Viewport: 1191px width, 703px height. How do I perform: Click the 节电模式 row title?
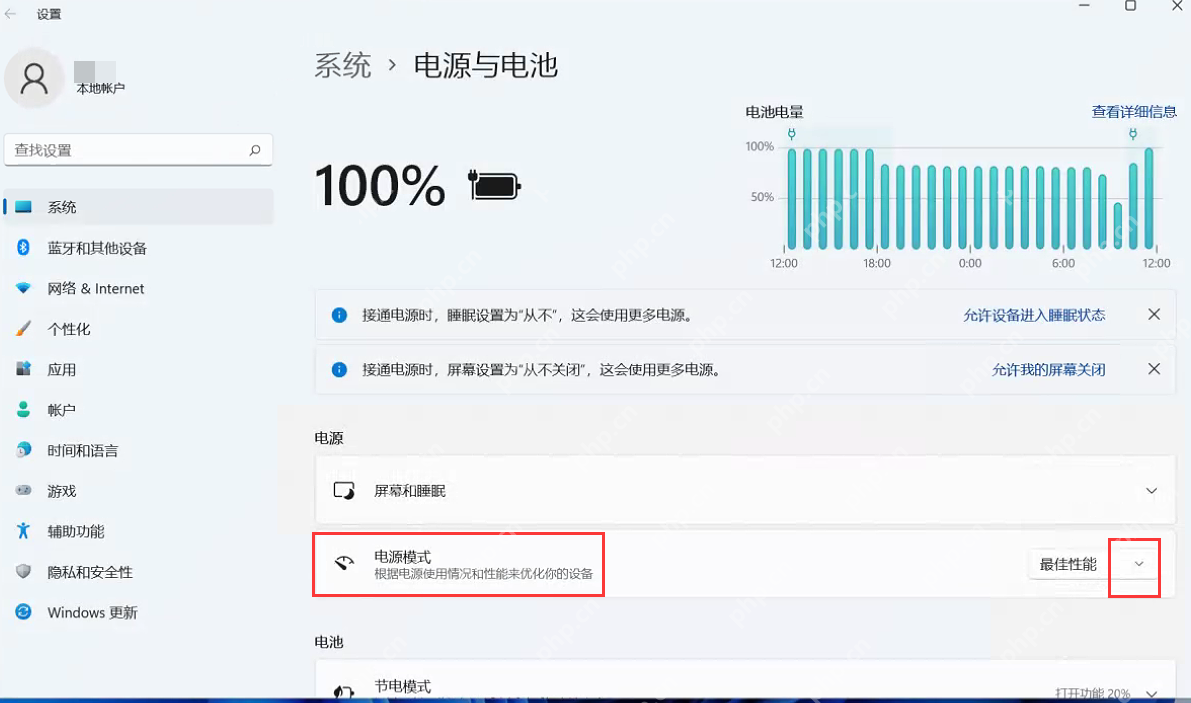tap(403, 686)
